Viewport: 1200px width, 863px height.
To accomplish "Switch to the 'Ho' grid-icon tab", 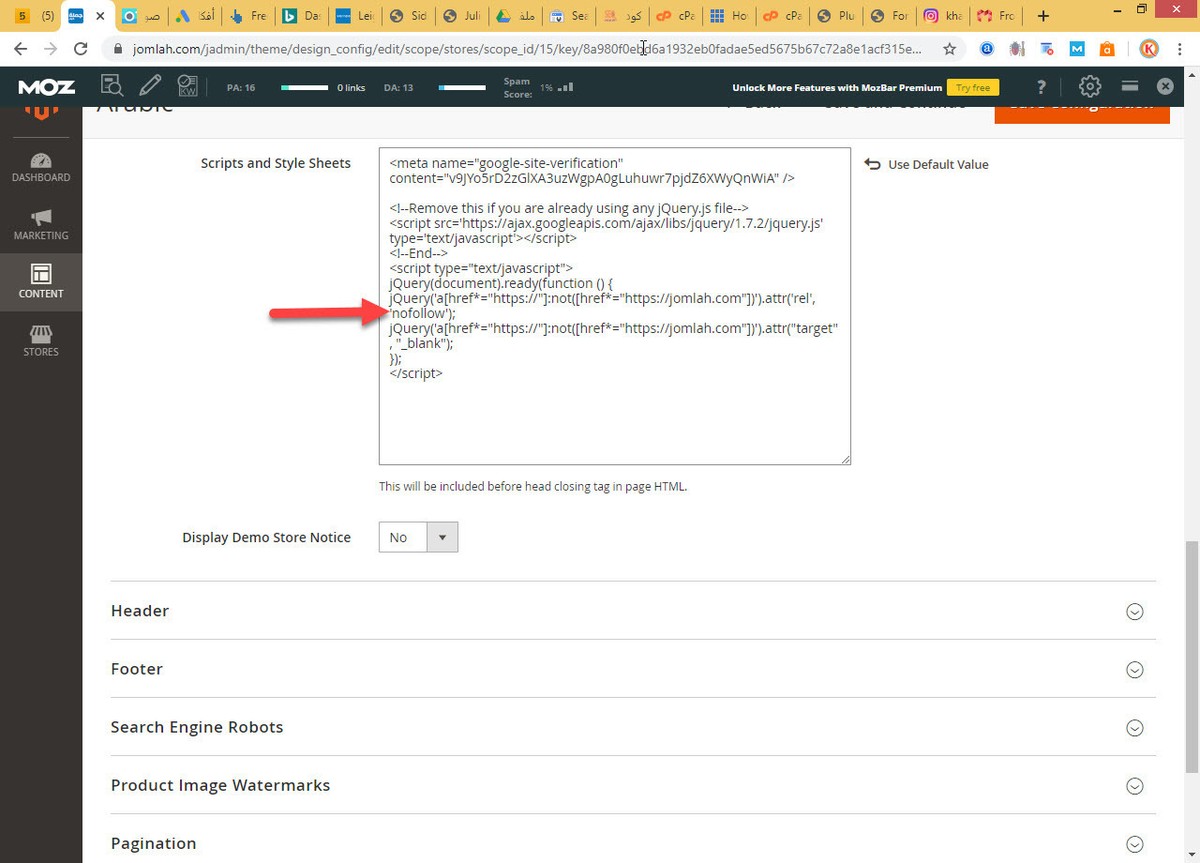I will tap(727, 16).
